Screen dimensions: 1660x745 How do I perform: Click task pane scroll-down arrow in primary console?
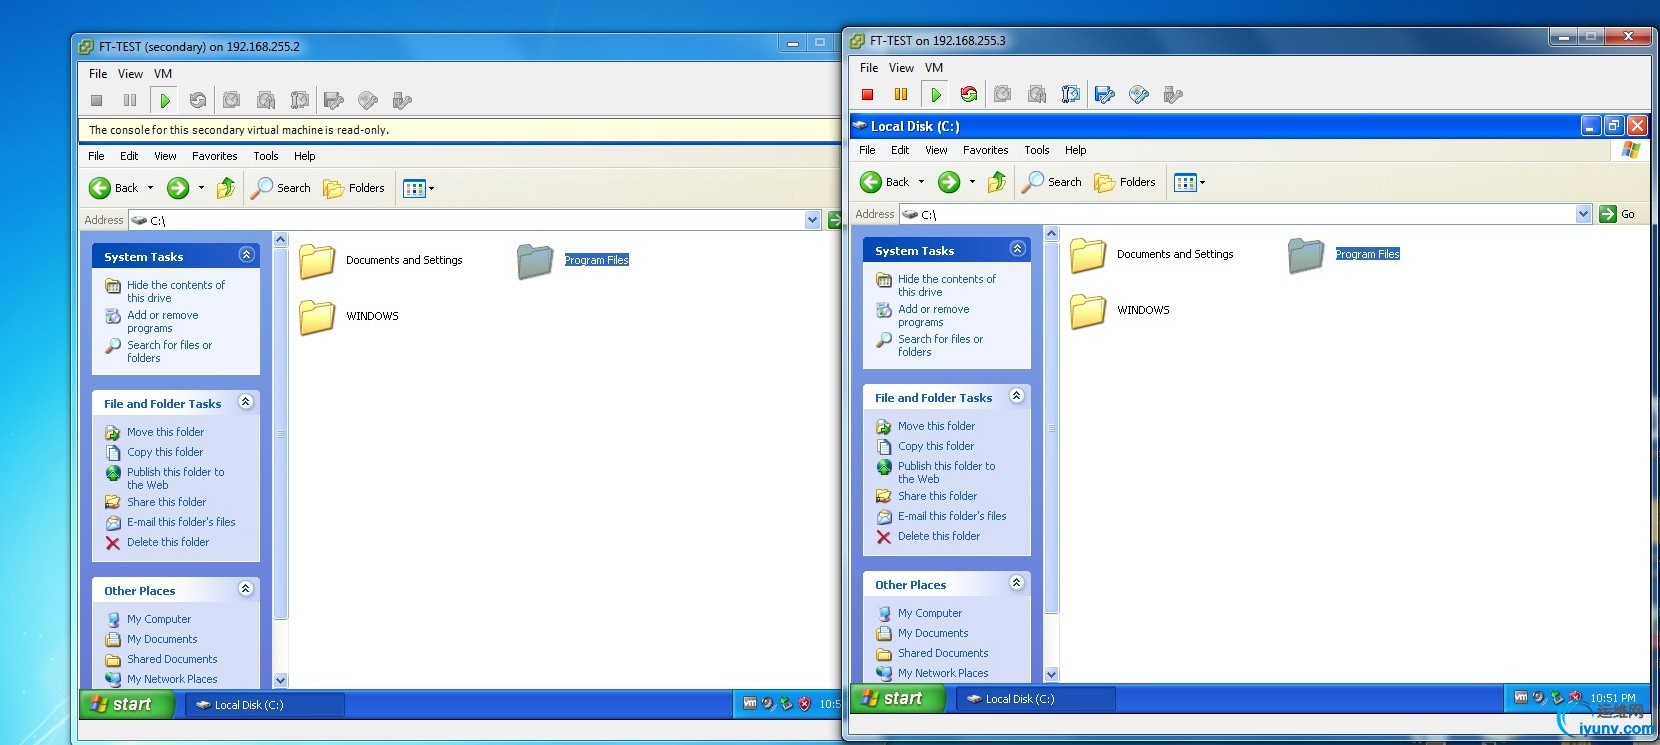(x=1051, y=674)
